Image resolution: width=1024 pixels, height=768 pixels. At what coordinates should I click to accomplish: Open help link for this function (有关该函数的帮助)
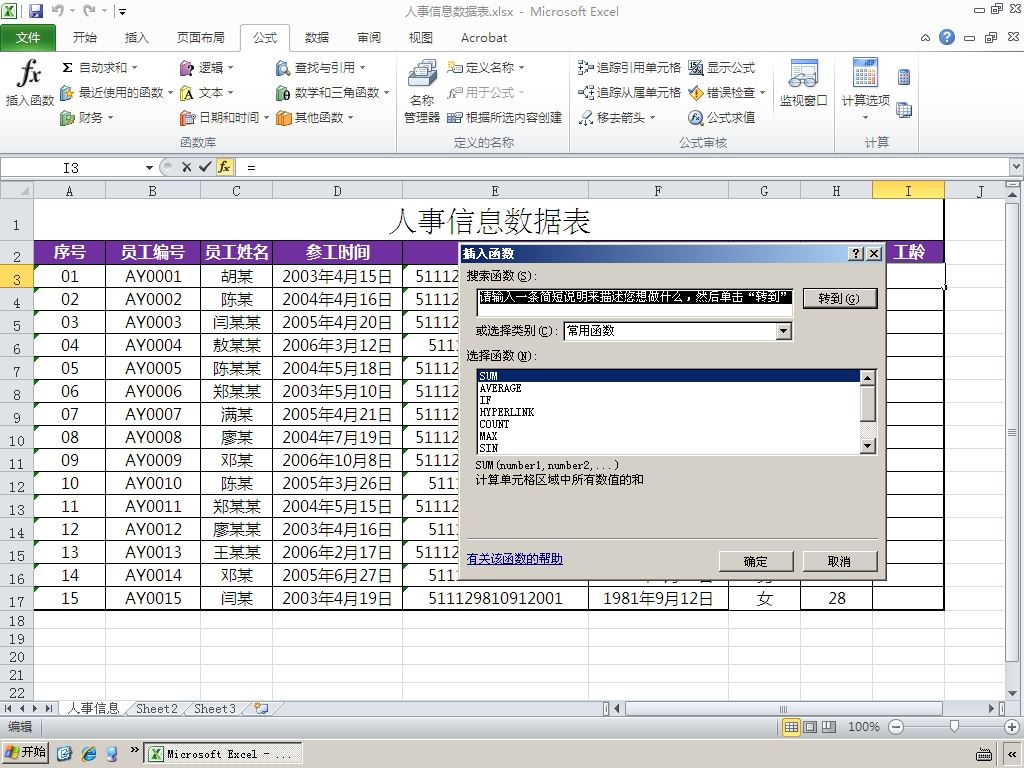click(x=515, y=558)
